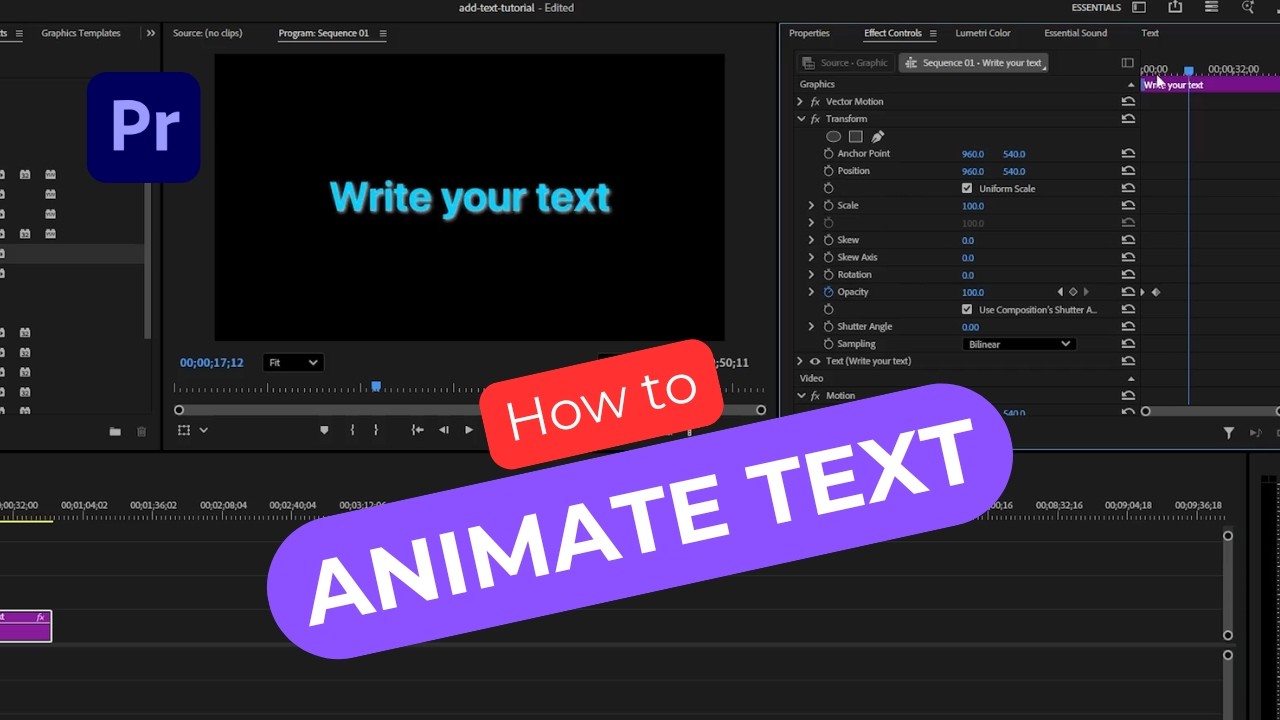This screenshot has width=1280, height=720.
Task: Step back one frame in Program Monitor
Action: click(444, 430)
